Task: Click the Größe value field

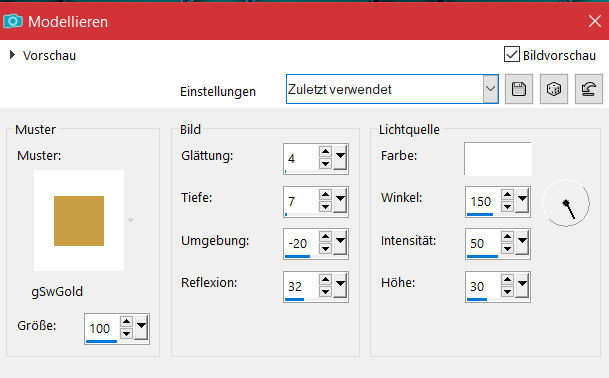Action: (x=102, y=329)
